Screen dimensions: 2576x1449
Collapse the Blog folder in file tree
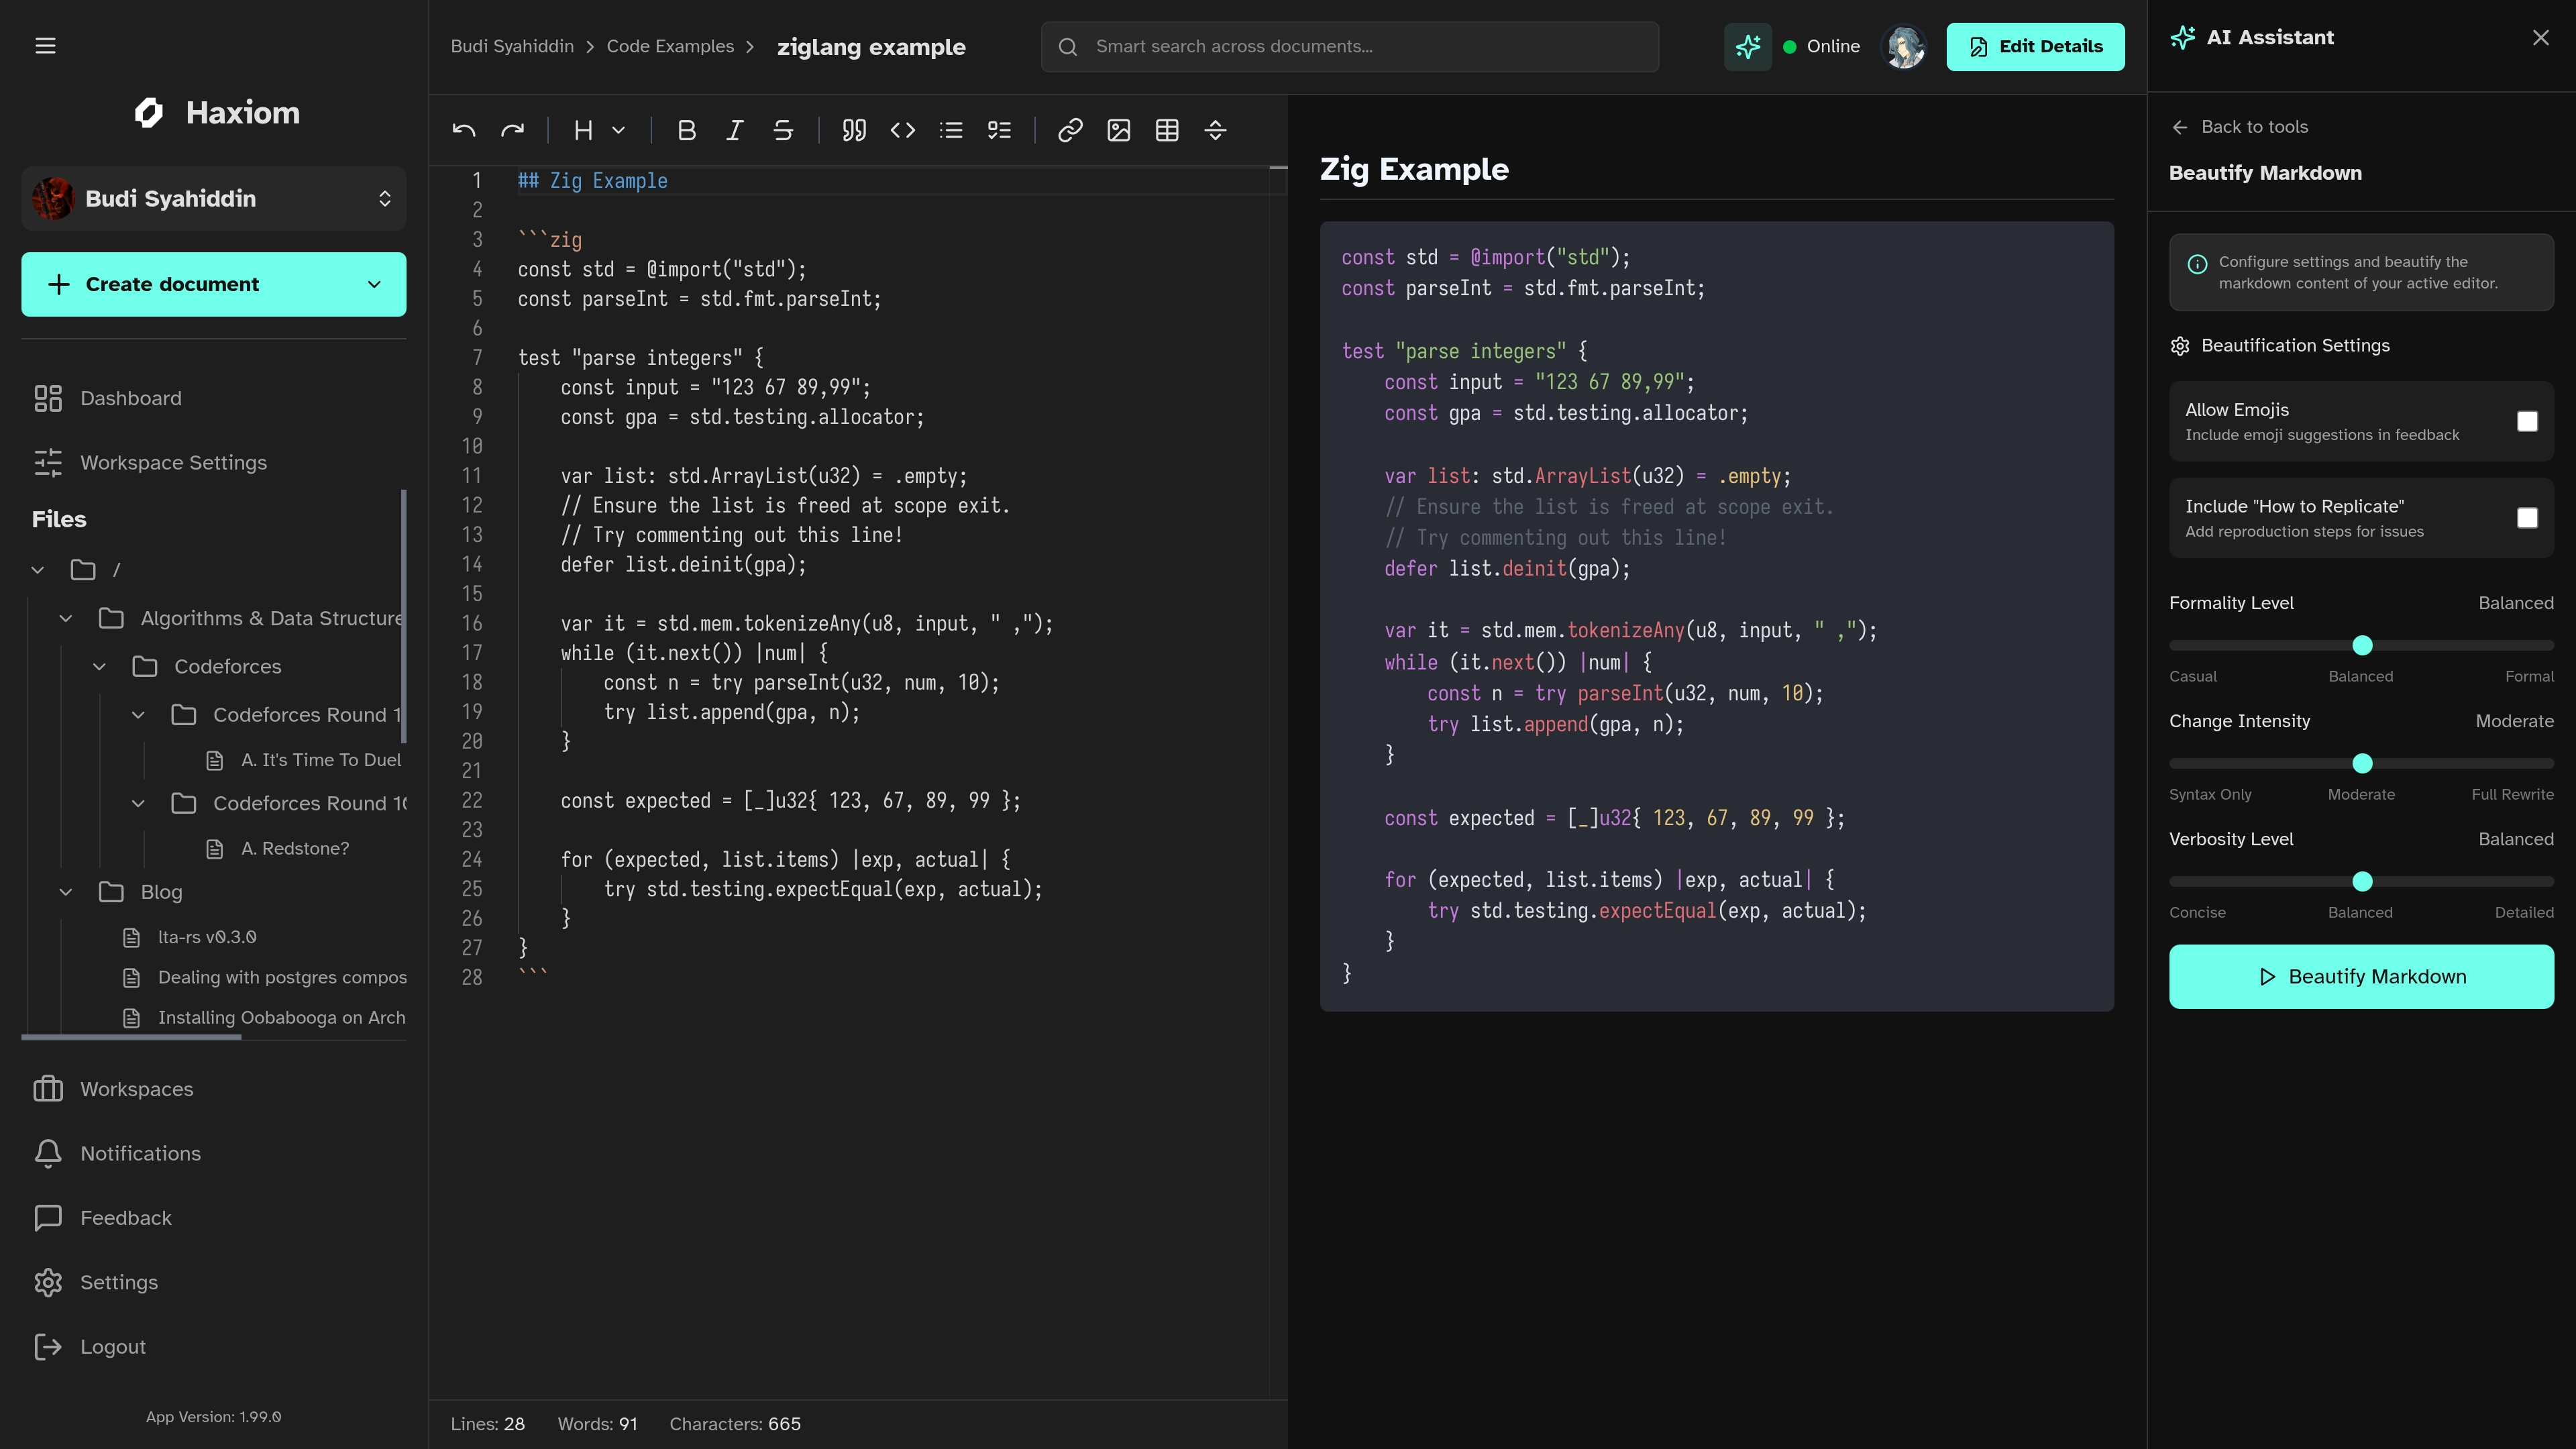tap(66, 892)
